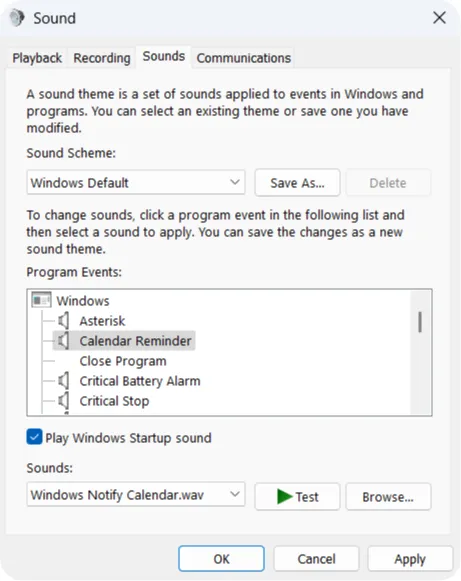Click the Sound speaker icon in title bar
Screen dimensions: 461x581
click(x=17, y=18)
